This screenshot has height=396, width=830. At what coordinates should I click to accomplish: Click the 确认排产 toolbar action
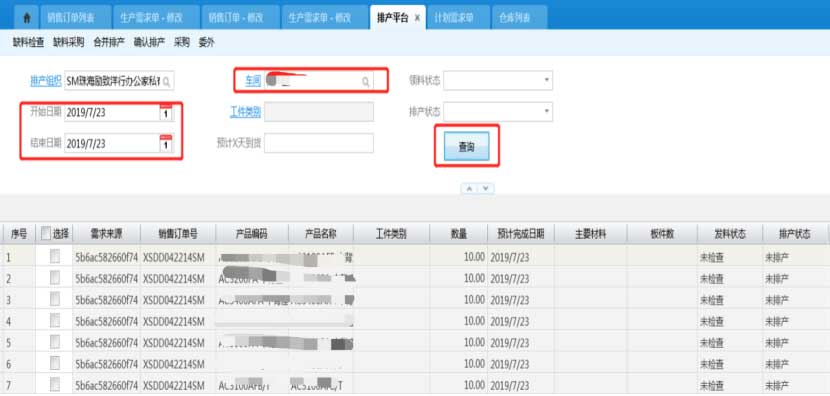point(149,43)
